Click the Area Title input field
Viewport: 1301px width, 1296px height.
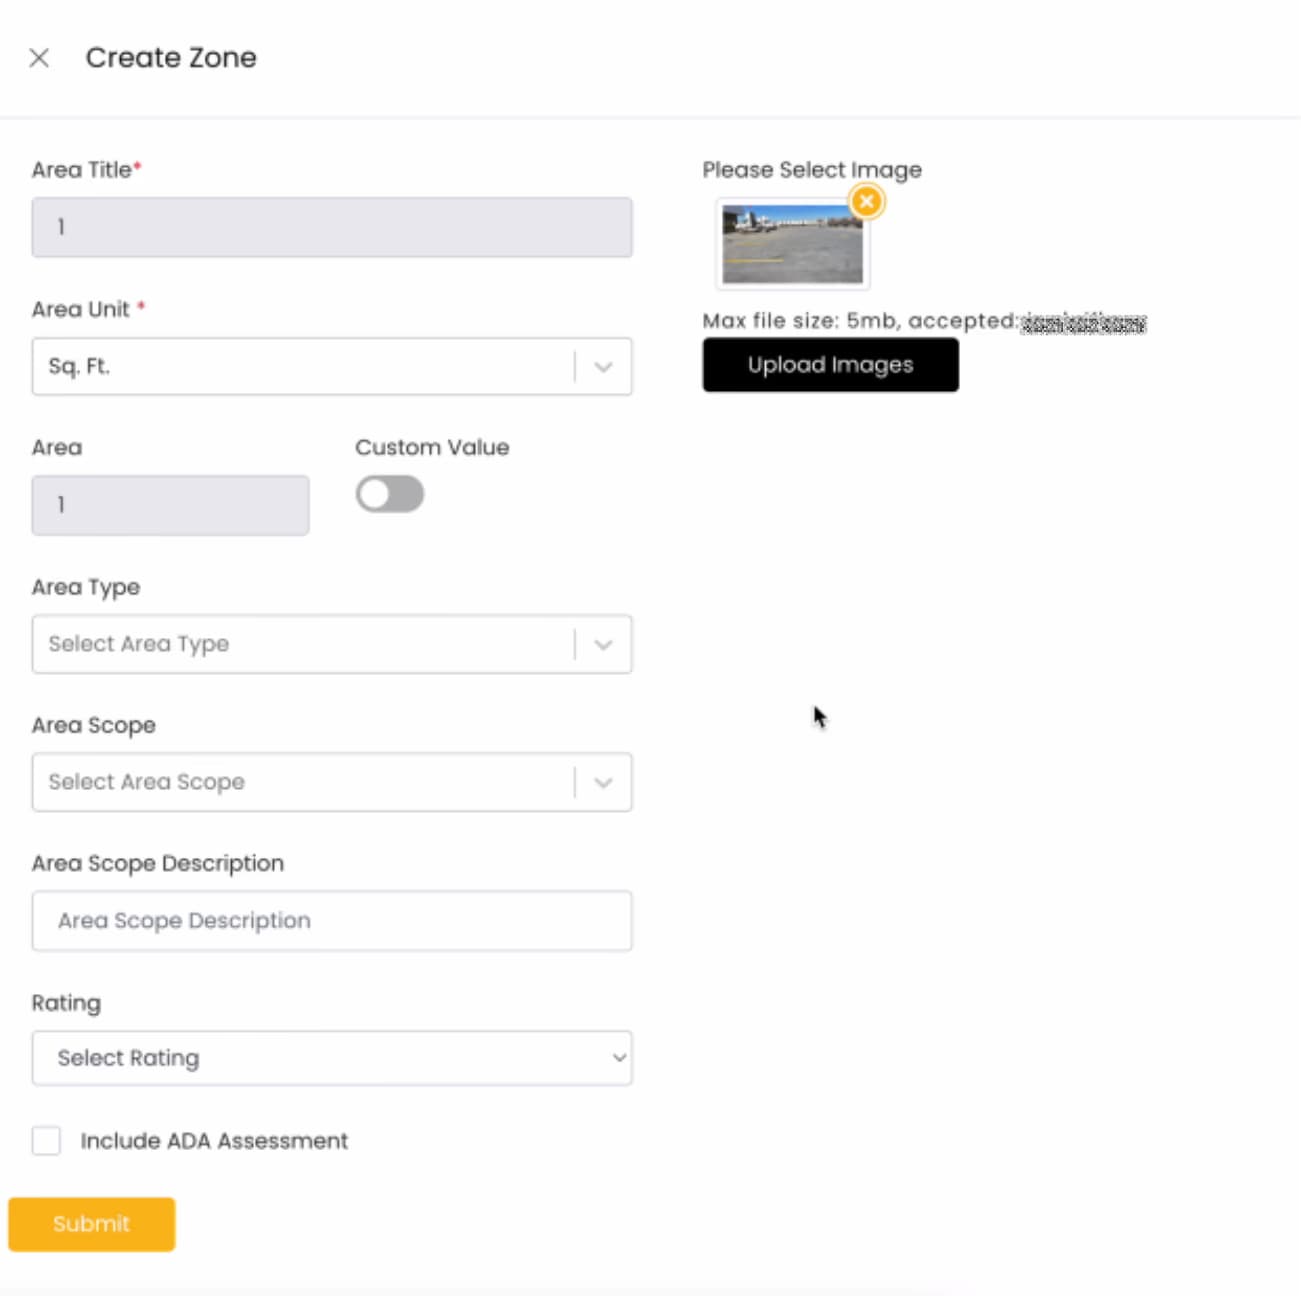pyautogui.click(x=332, y=227)
